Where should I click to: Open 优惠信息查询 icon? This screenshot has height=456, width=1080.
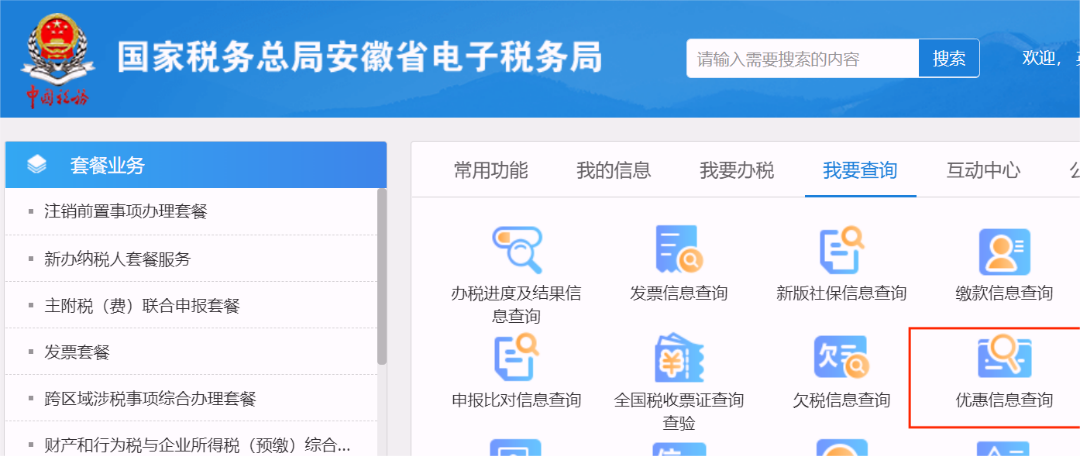tap(1004, 357)
